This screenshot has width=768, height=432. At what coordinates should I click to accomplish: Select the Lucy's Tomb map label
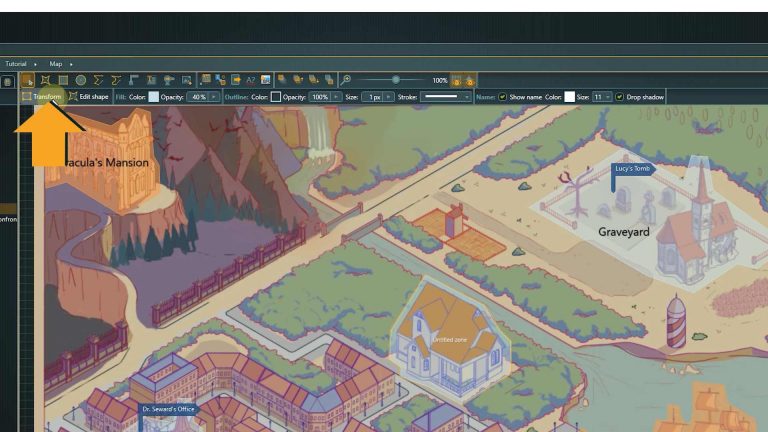tap(633, 168)
